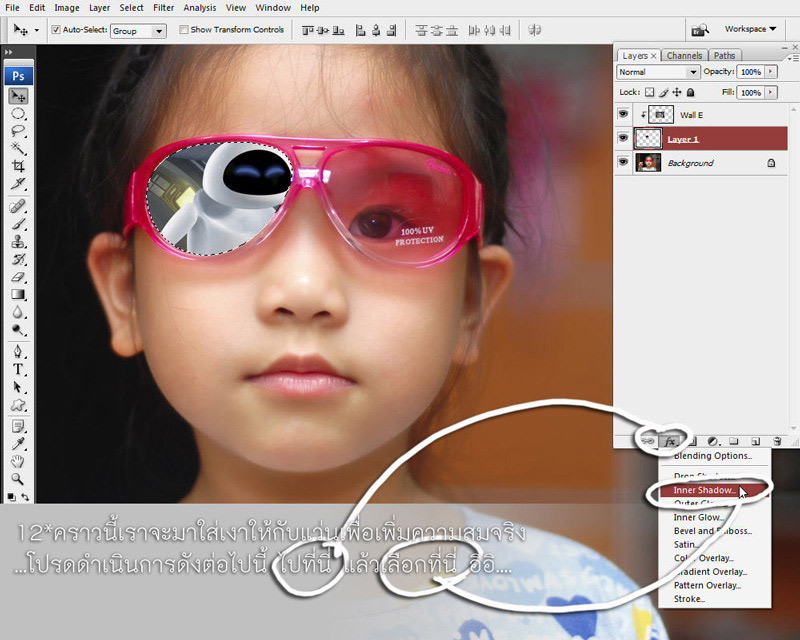Select the Custom Shape tool
This screenshot has height=640, width=800.
(x=18, y=405)
